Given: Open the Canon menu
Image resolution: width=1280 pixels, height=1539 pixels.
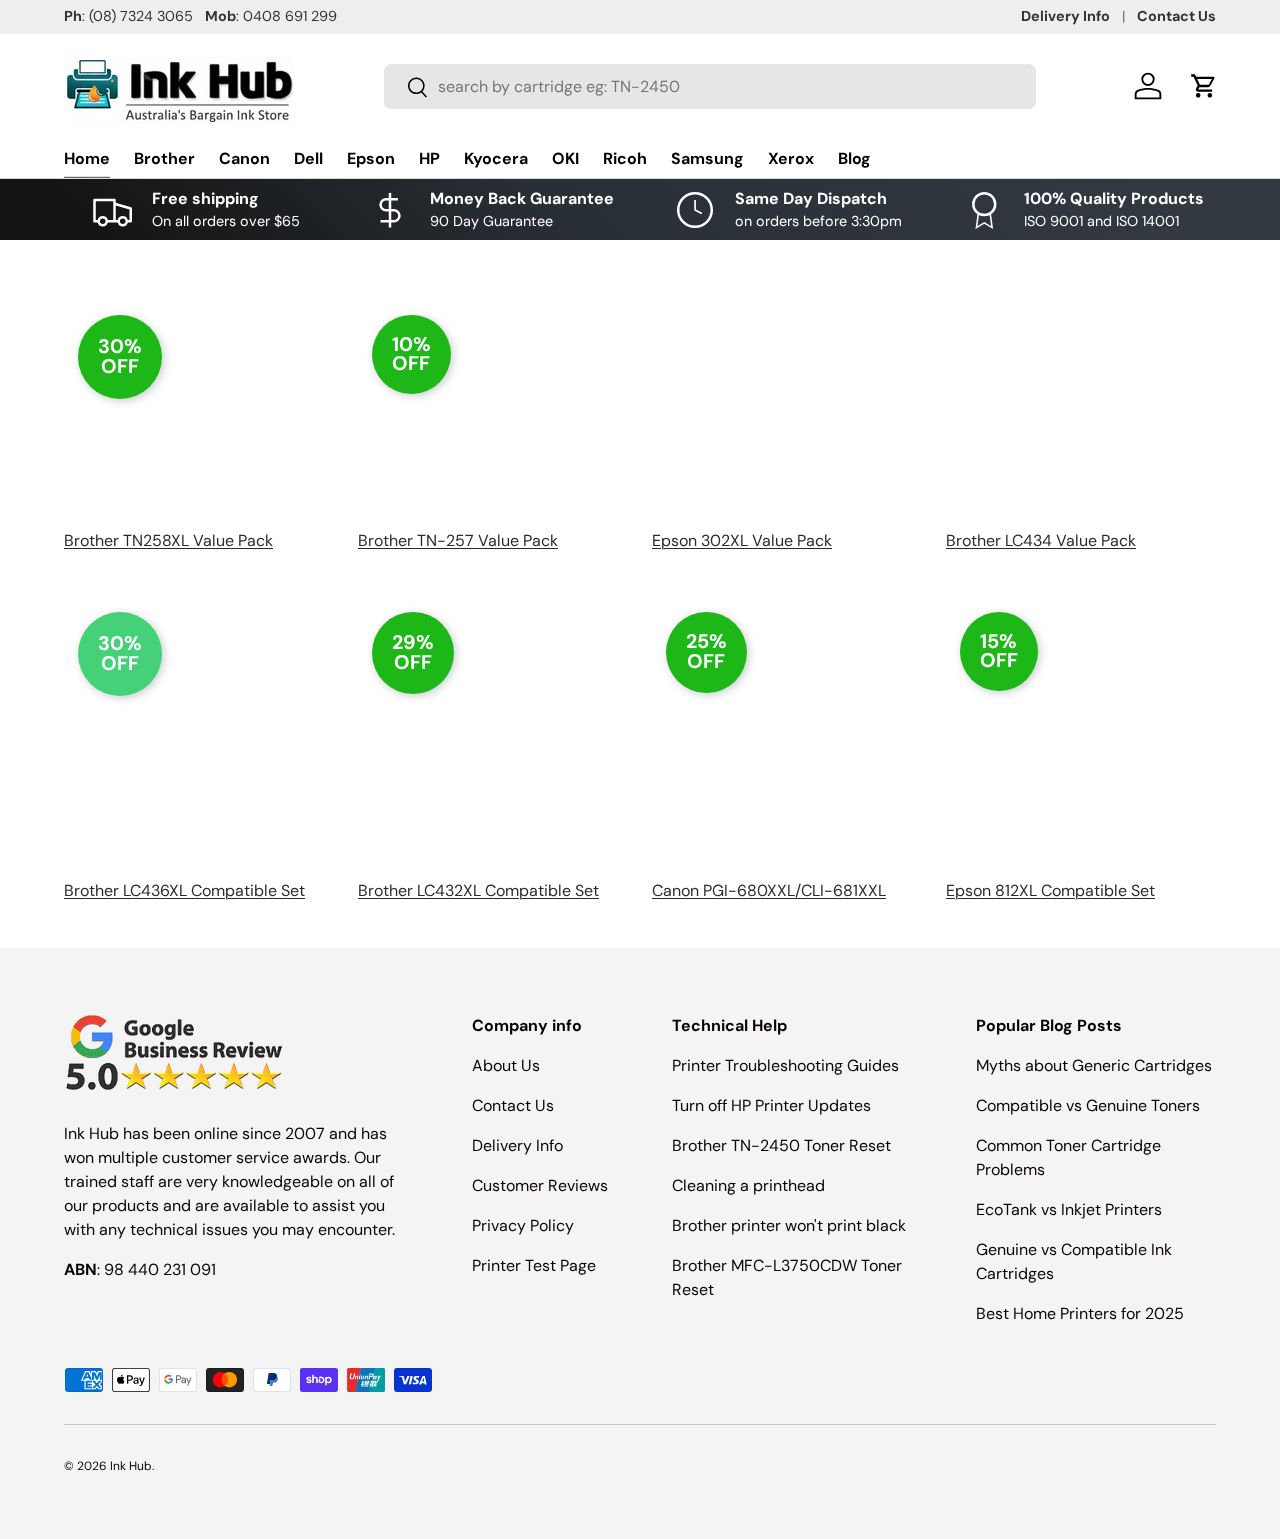Looking at the screenshot, I should [244, 159].
